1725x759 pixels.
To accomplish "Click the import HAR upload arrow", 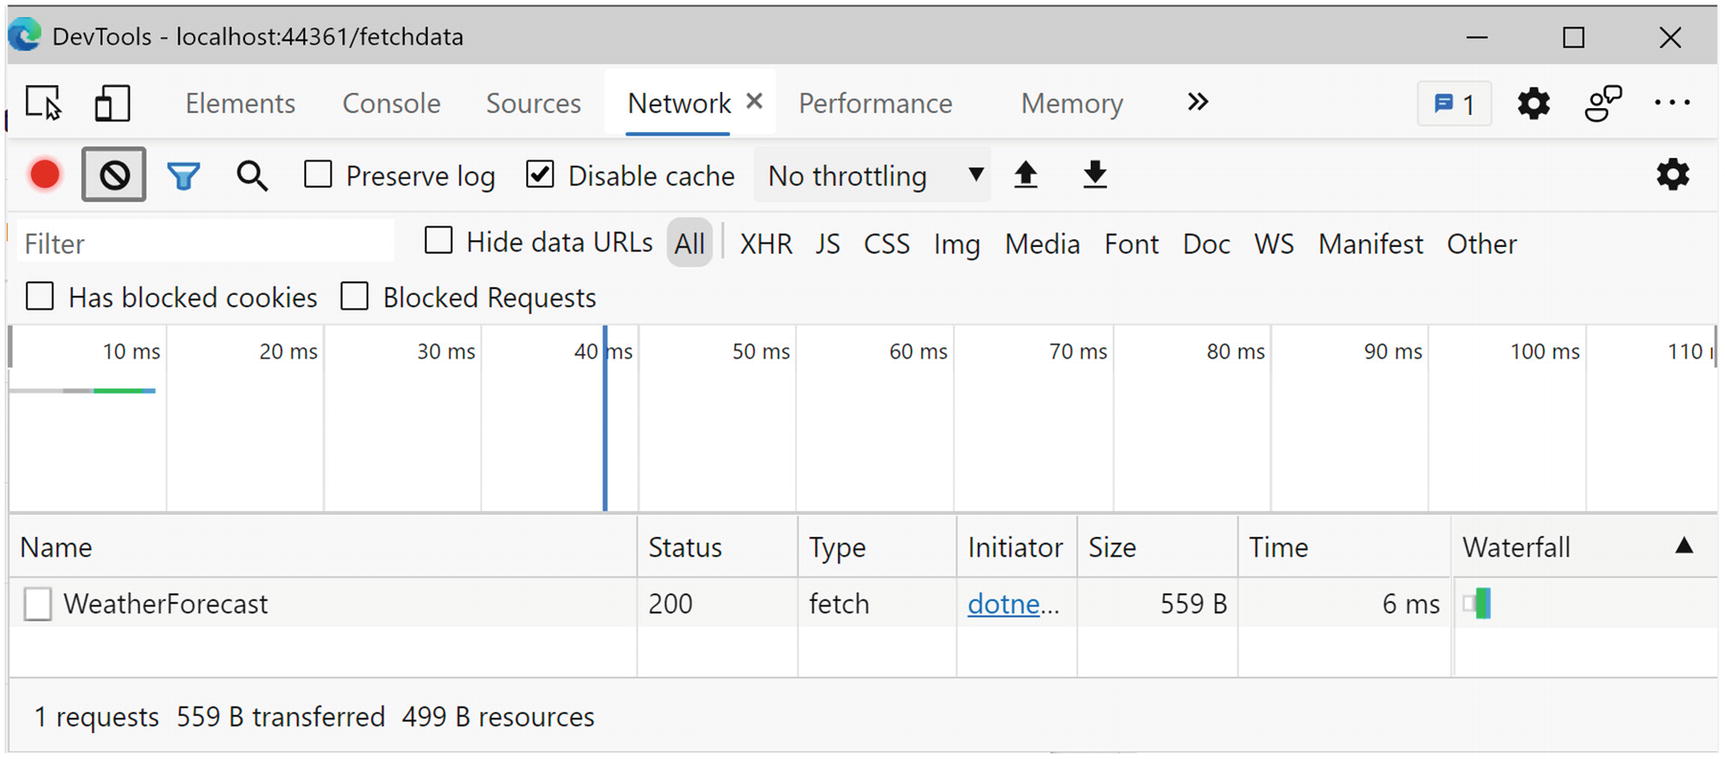I will pyautogui.click(x=1025, y=175).
